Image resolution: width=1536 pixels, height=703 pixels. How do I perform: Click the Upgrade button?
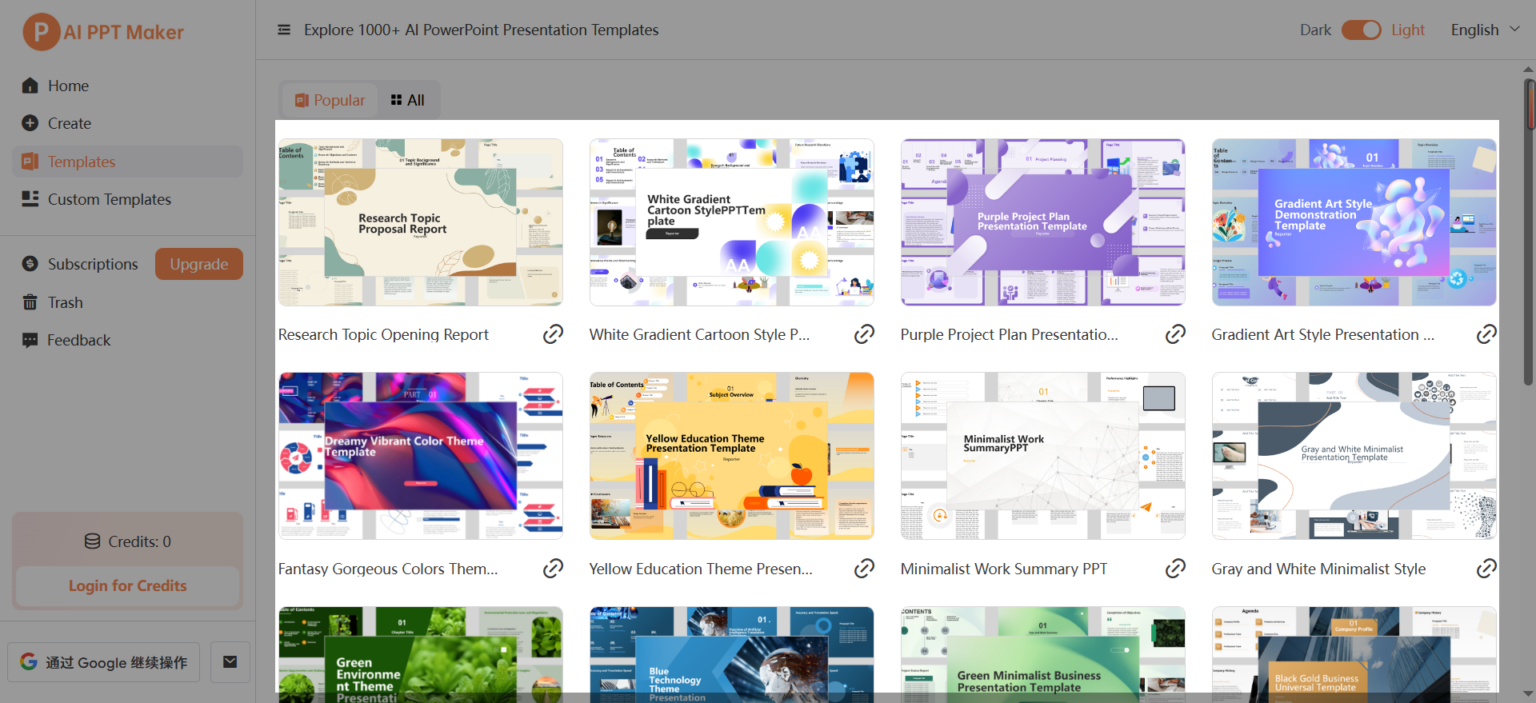point(198,264)
